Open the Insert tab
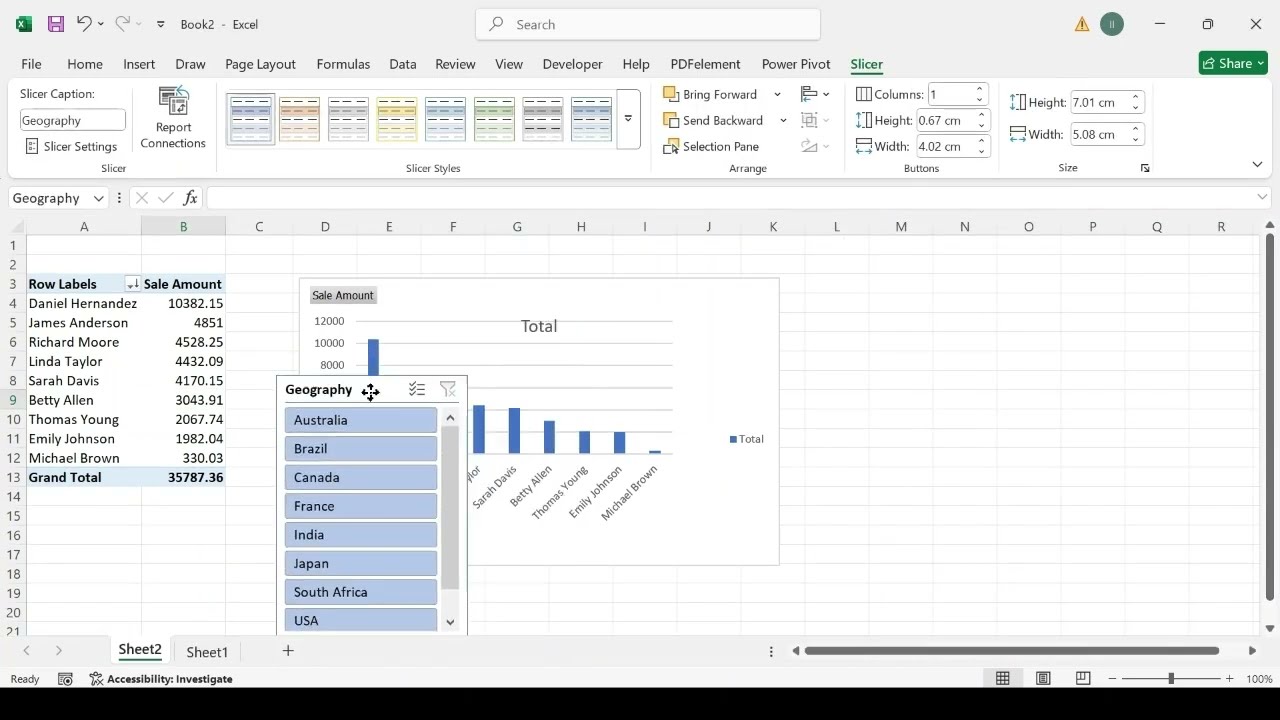This screenshot has height=720, width=1280. click(139, 64)
